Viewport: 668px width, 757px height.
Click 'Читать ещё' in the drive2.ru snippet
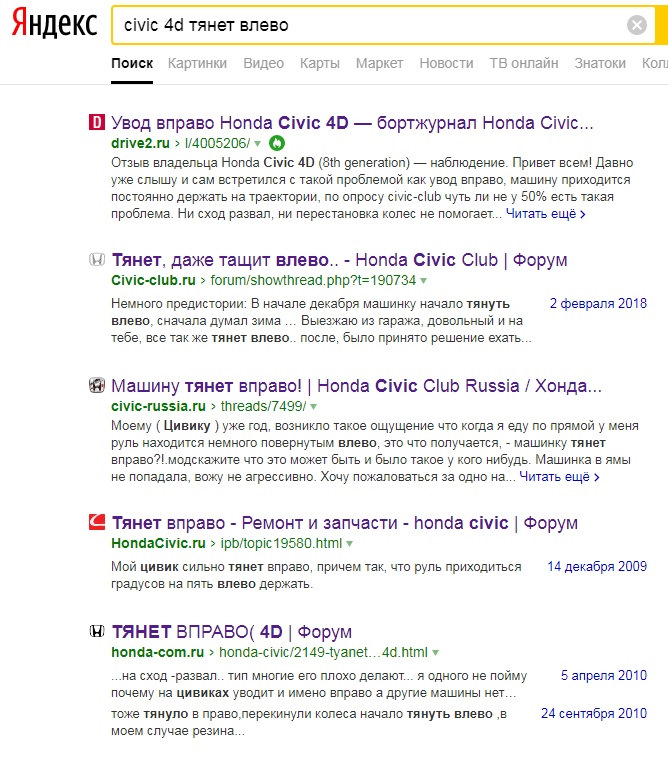545,214
